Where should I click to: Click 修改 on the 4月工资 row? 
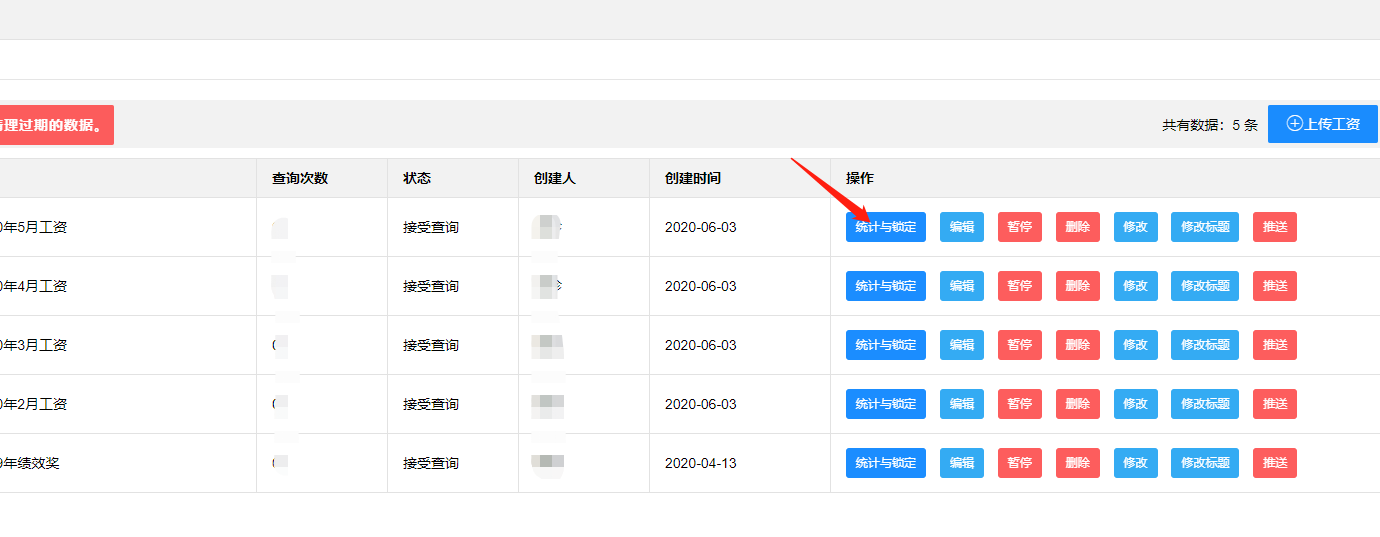1135,286
